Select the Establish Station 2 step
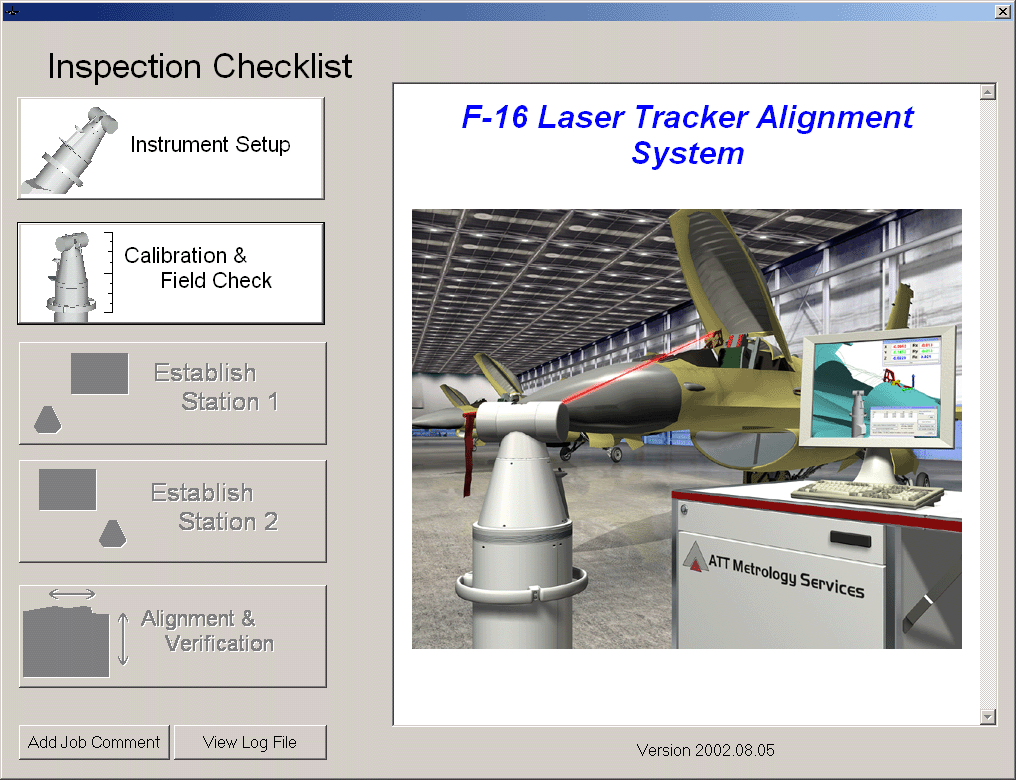Screen dimensions: 1016x780 (172, 511)
